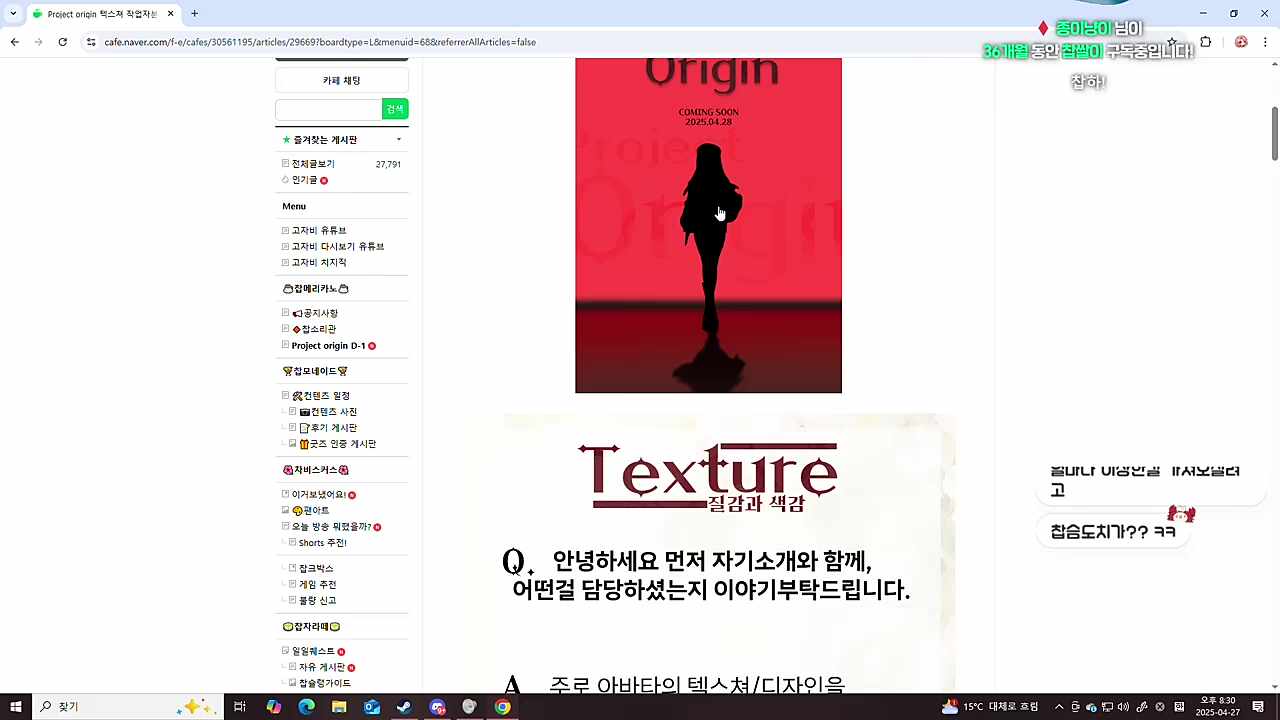The width and height of the screenshot is (1280, 720).
Task: Reload the page with the refresh icon
Action: pos(62,42)
